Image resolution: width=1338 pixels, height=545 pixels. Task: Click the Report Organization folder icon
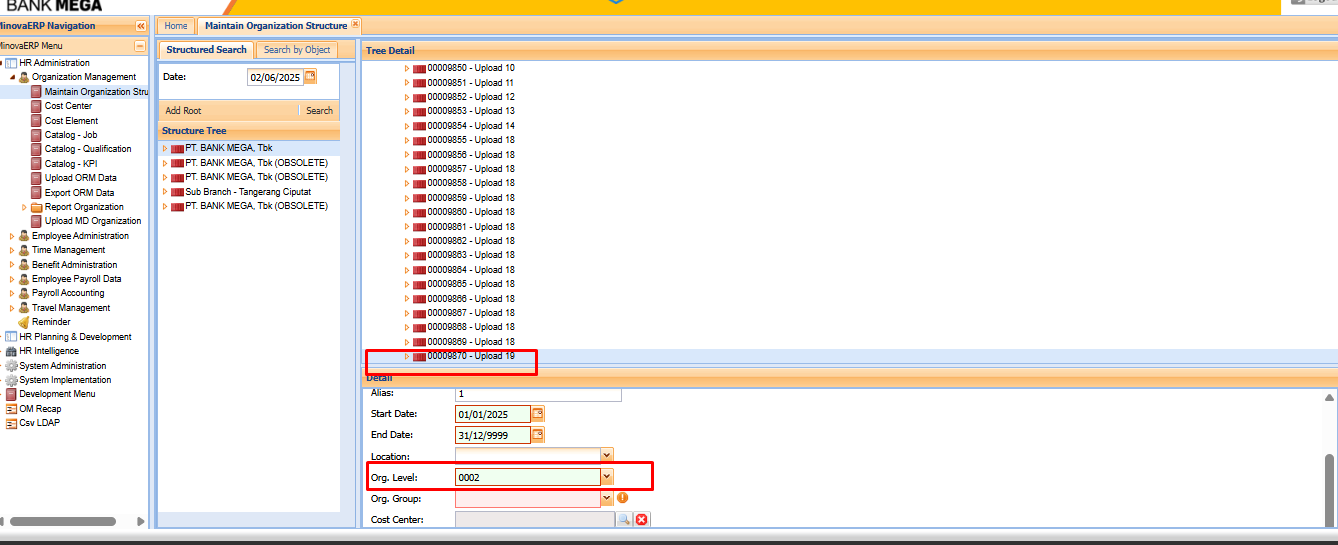pos(36,207)
